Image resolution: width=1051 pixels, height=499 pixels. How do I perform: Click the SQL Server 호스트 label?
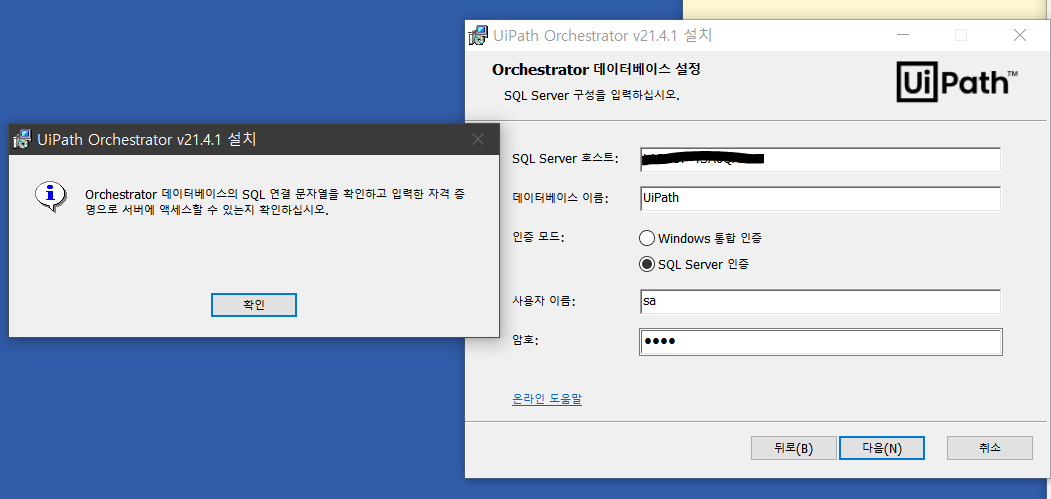[565, 160]
